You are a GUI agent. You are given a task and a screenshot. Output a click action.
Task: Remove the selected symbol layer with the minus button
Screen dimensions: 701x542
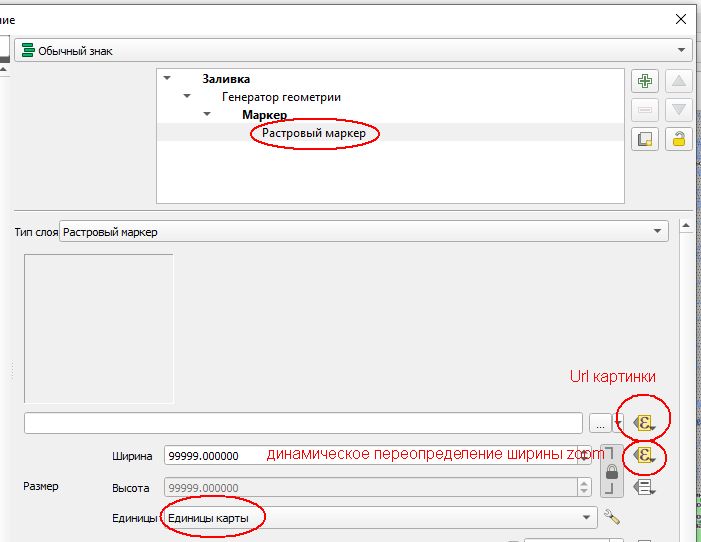645,110
